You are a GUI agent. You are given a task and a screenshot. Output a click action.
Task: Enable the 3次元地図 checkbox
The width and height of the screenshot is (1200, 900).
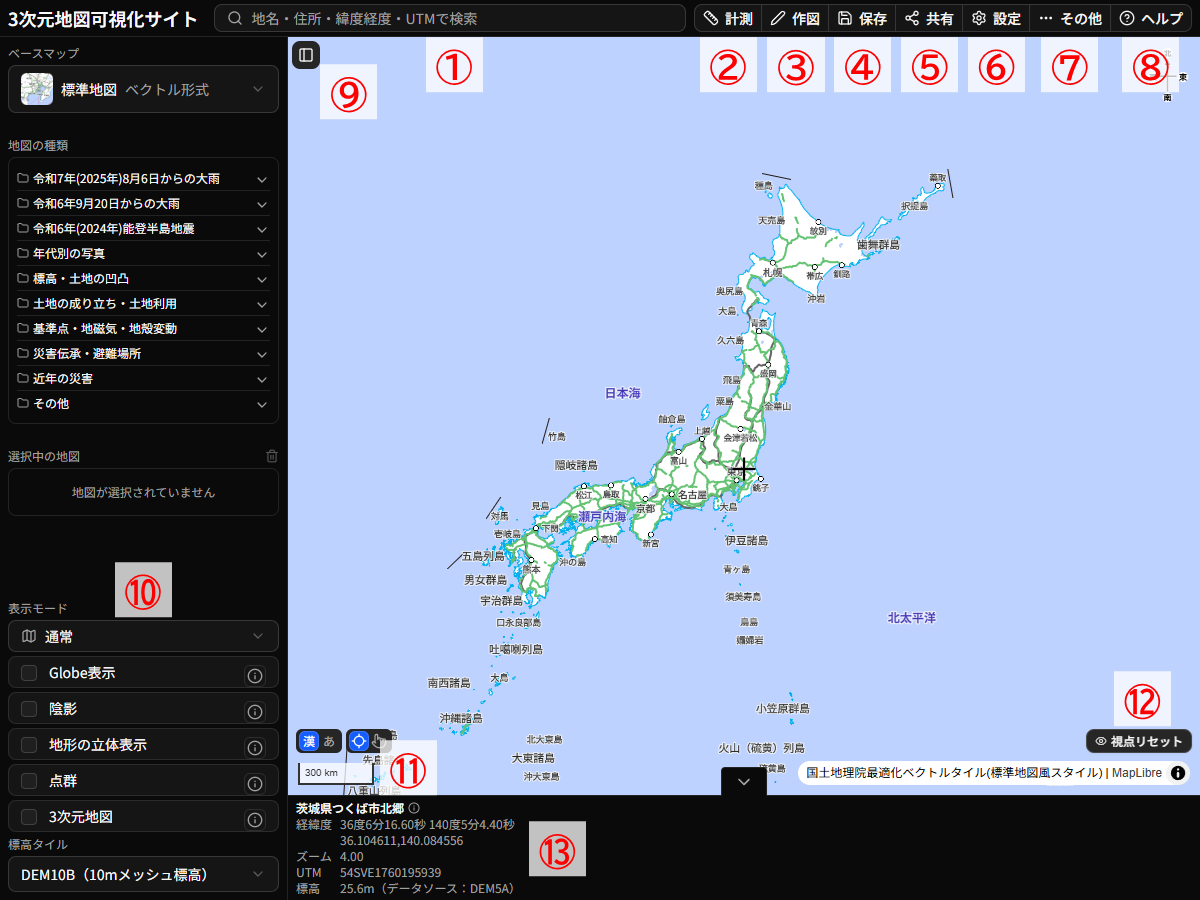coord(29,817)
